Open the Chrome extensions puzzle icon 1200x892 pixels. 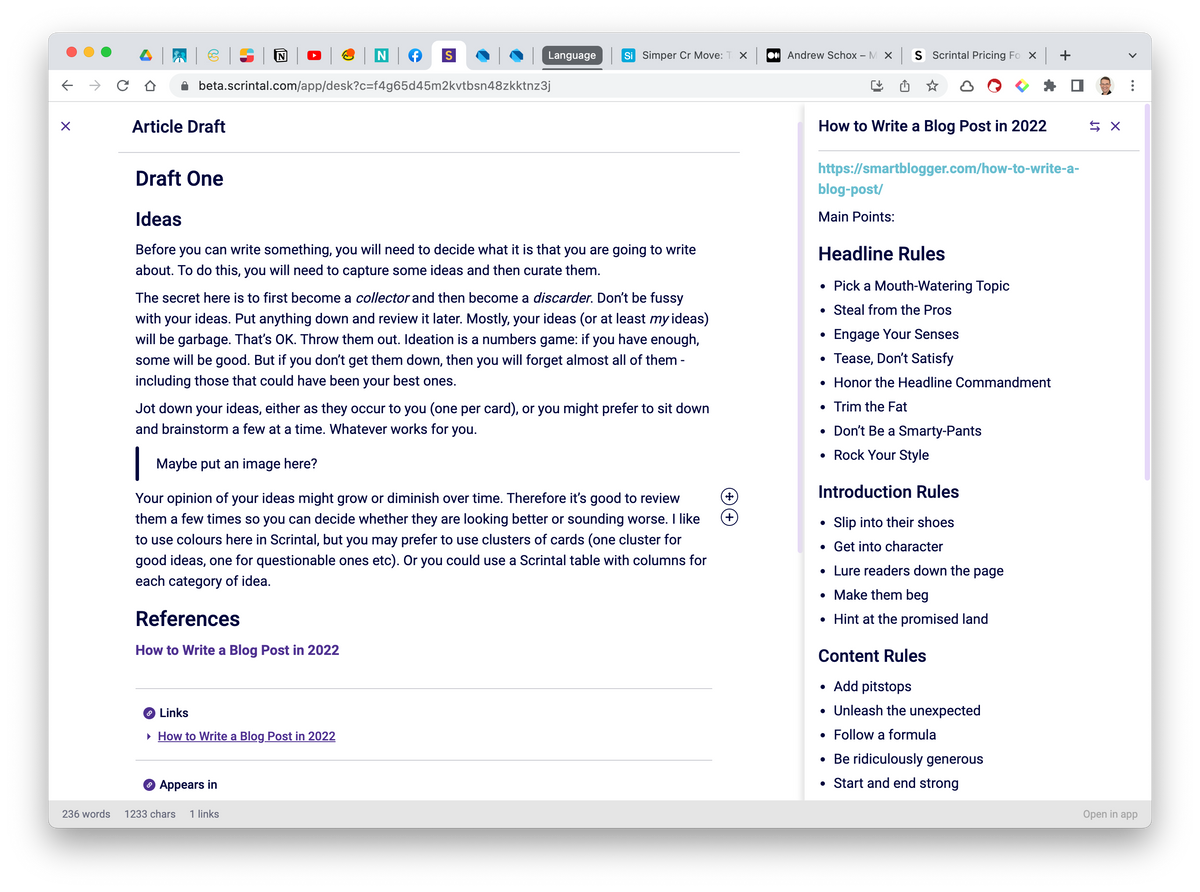coord(1049,86)
